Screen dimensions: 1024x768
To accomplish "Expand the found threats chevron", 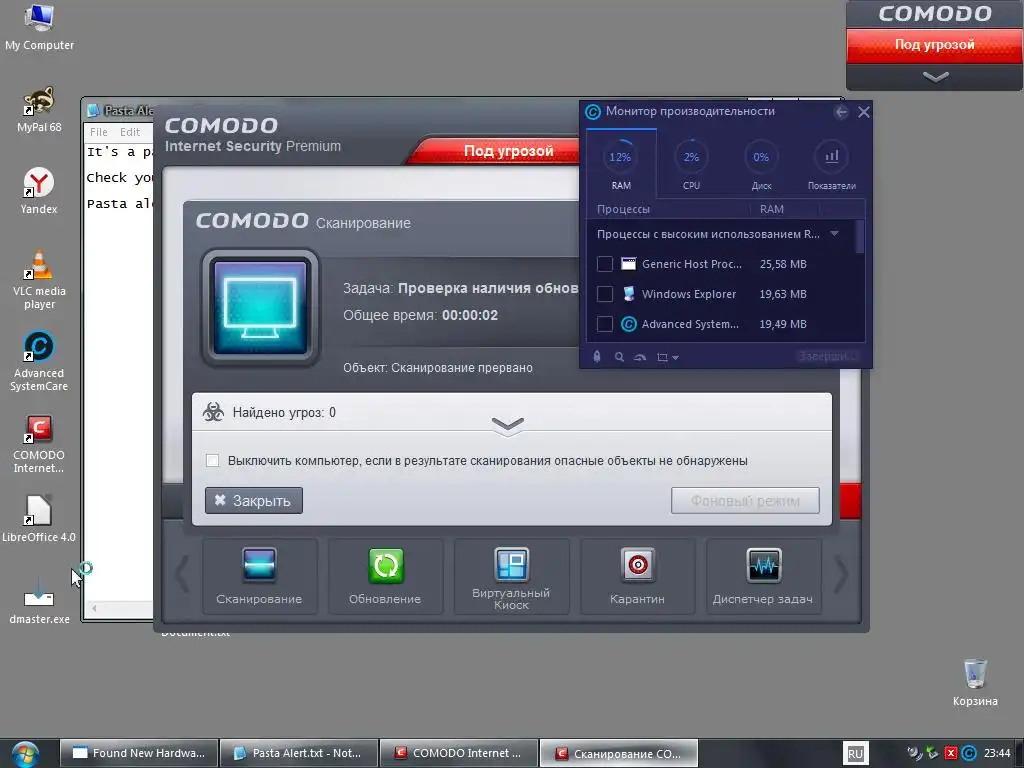I will (507, 425).
